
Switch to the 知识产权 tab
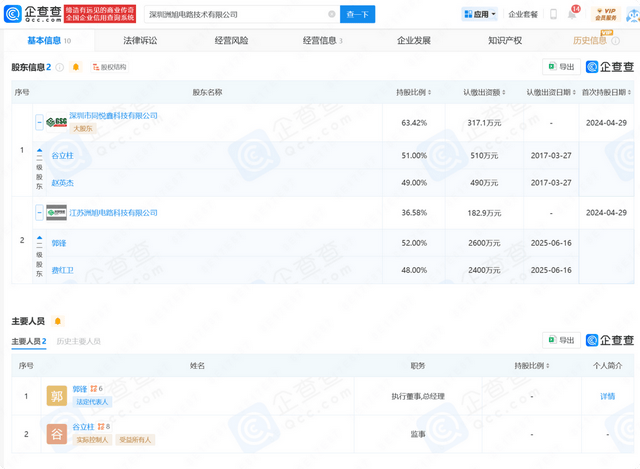tap(507, 40)
